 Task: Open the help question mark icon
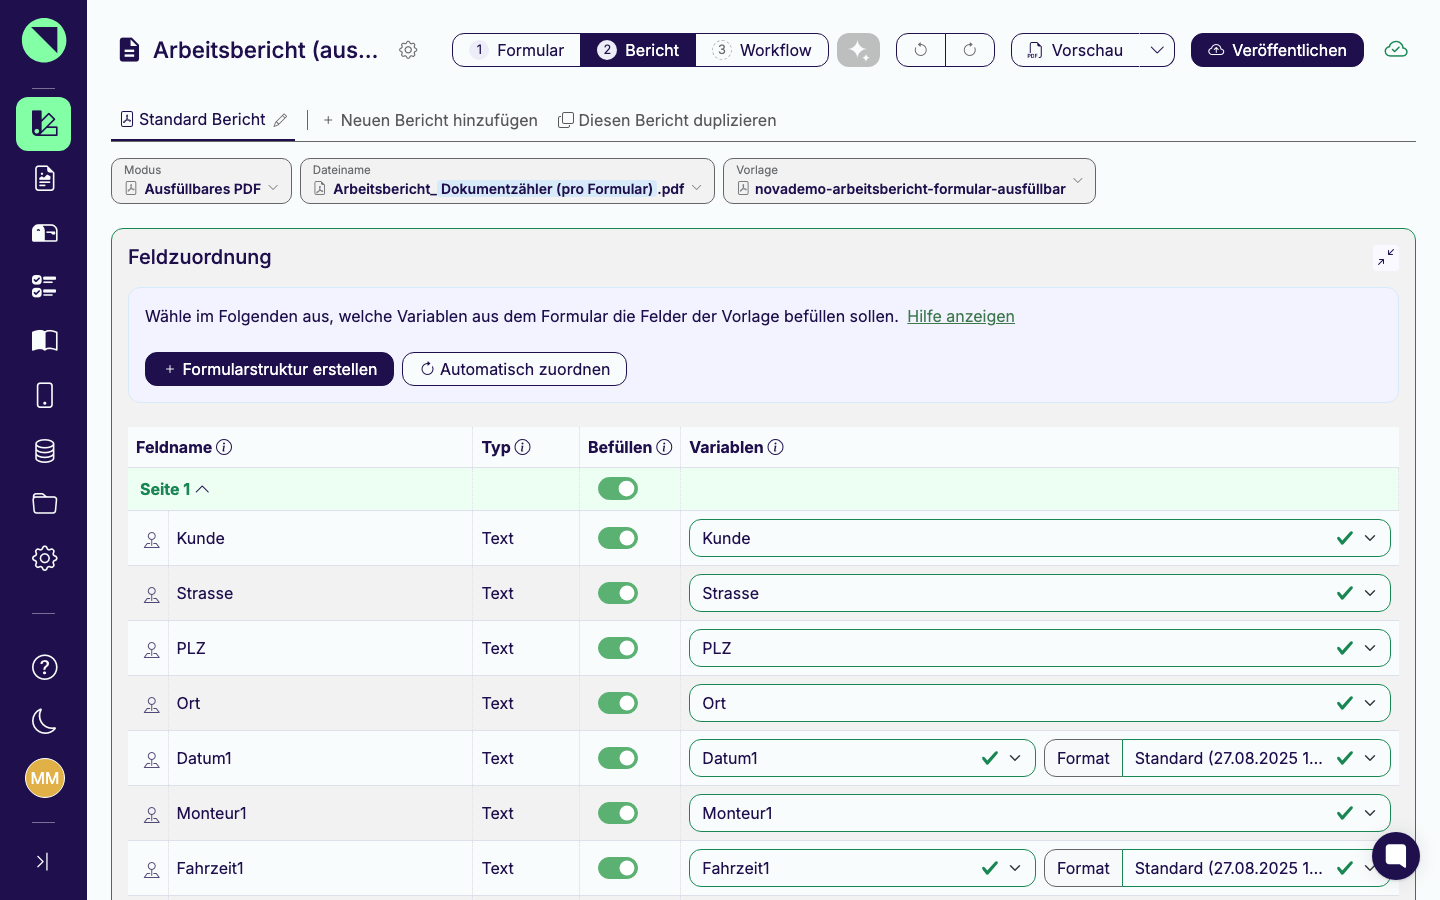coord(44,667)
